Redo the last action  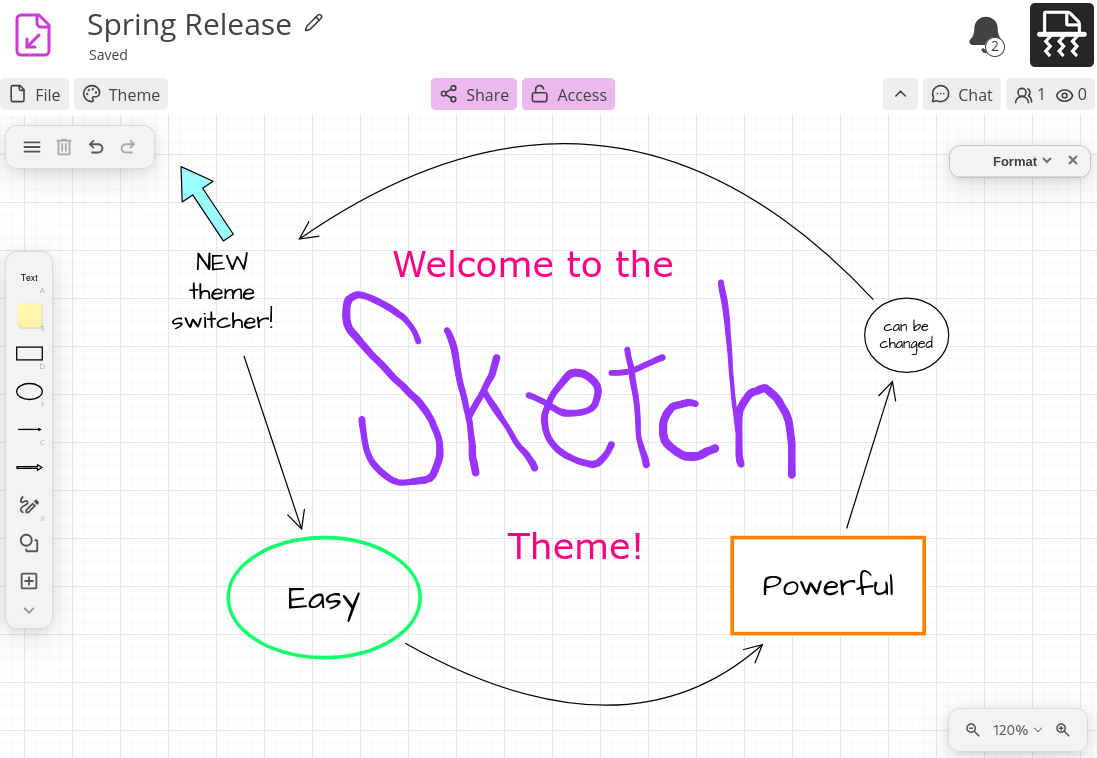pyautogui.click(x=128, y=147)
